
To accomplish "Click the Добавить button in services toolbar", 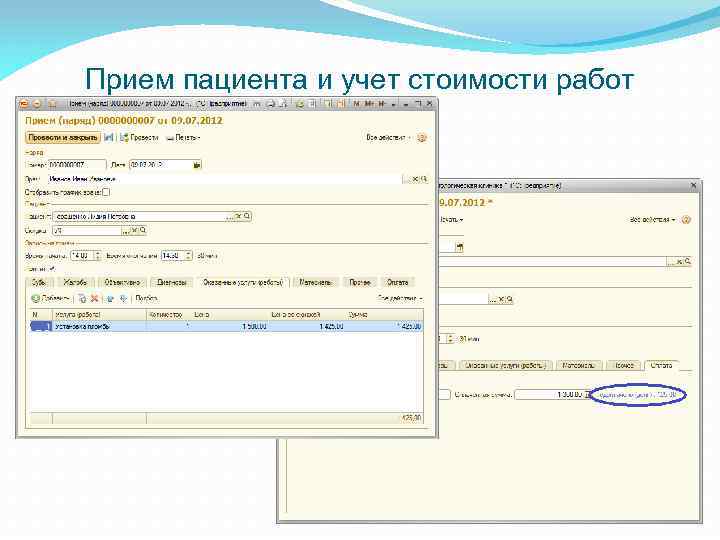I will (x=50, y=298).
